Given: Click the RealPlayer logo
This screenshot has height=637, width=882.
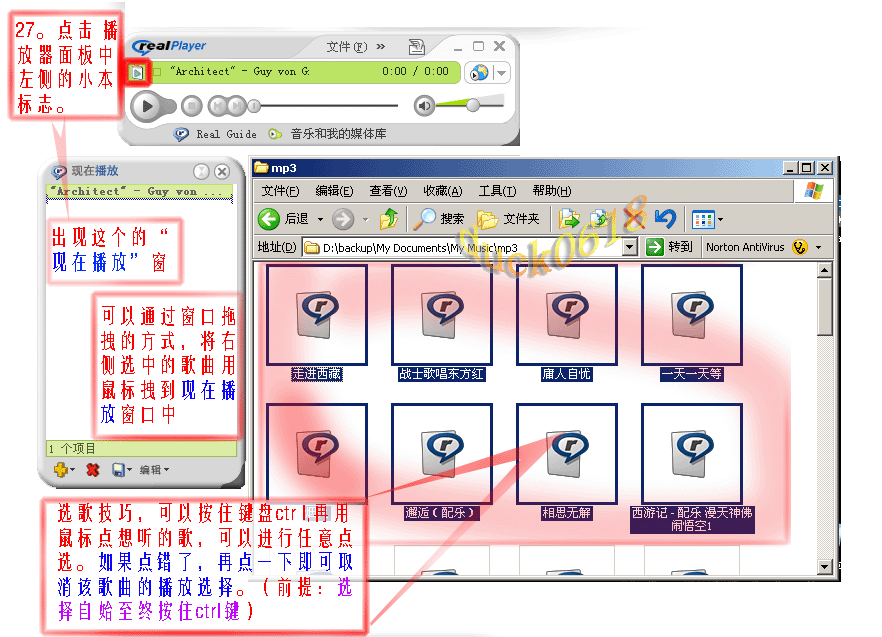Looking at the screenshot, I should (169, 46).
